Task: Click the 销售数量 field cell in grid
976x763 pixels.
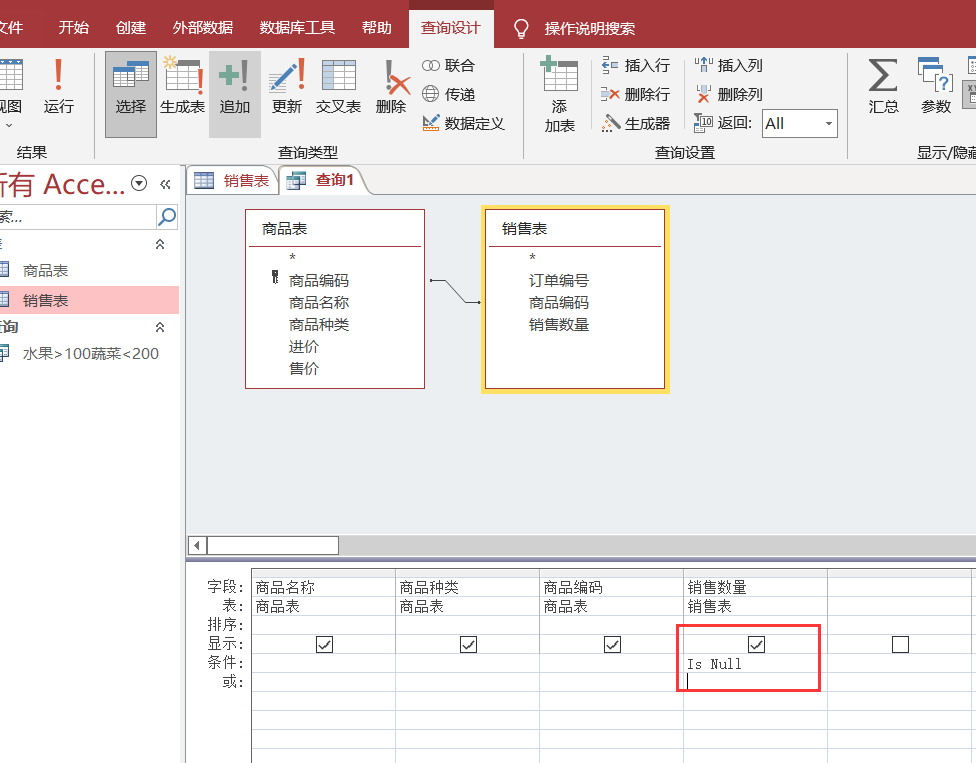Action: [x=755, y=587]
